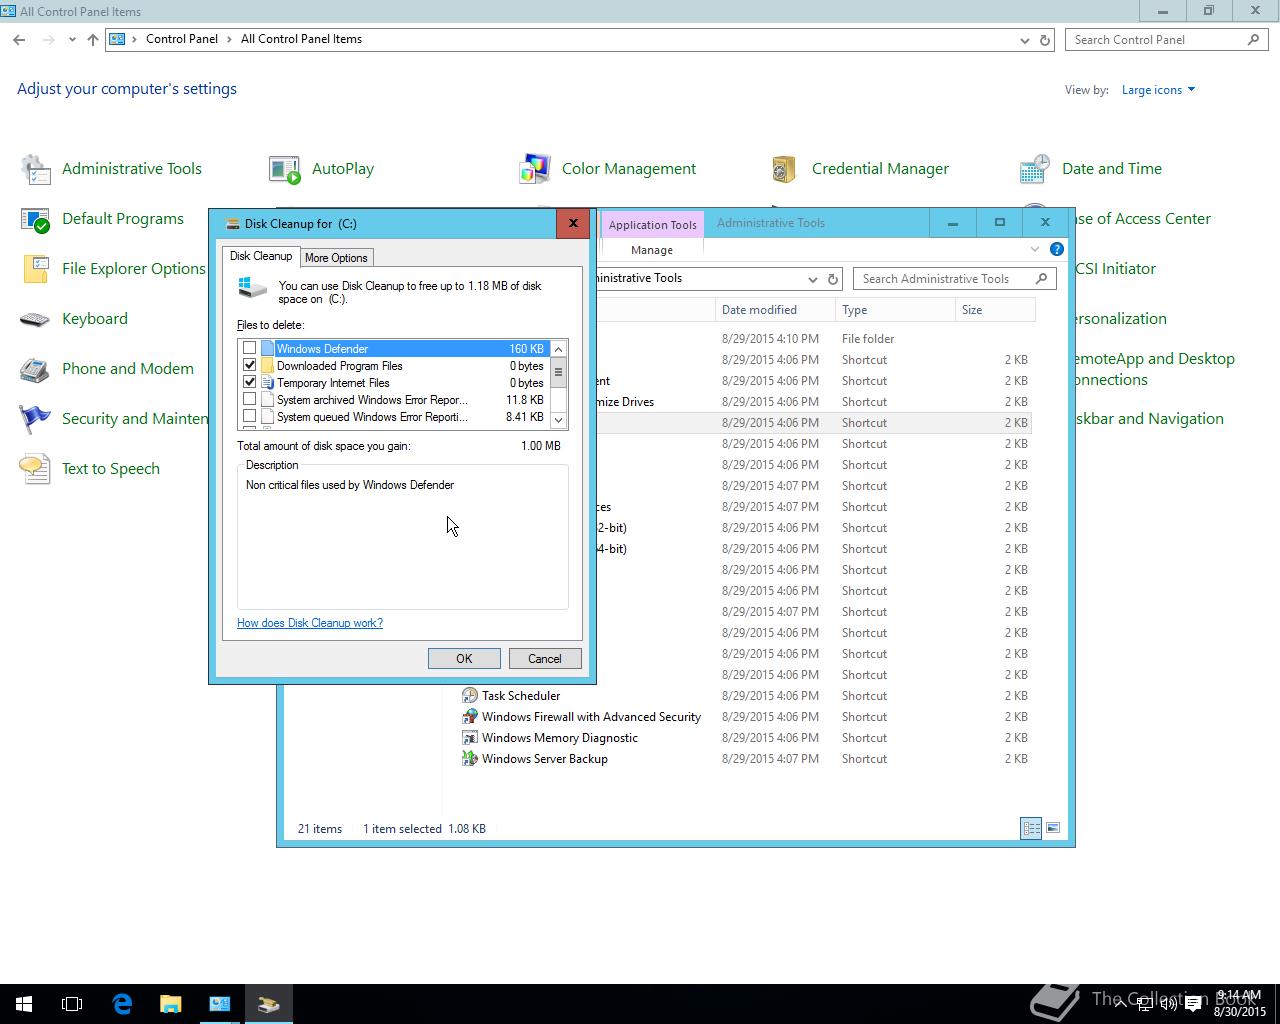Open the Application Tools ribbon tab
This screenshot has width=1280, height=1024.
[x=652, y=225]
